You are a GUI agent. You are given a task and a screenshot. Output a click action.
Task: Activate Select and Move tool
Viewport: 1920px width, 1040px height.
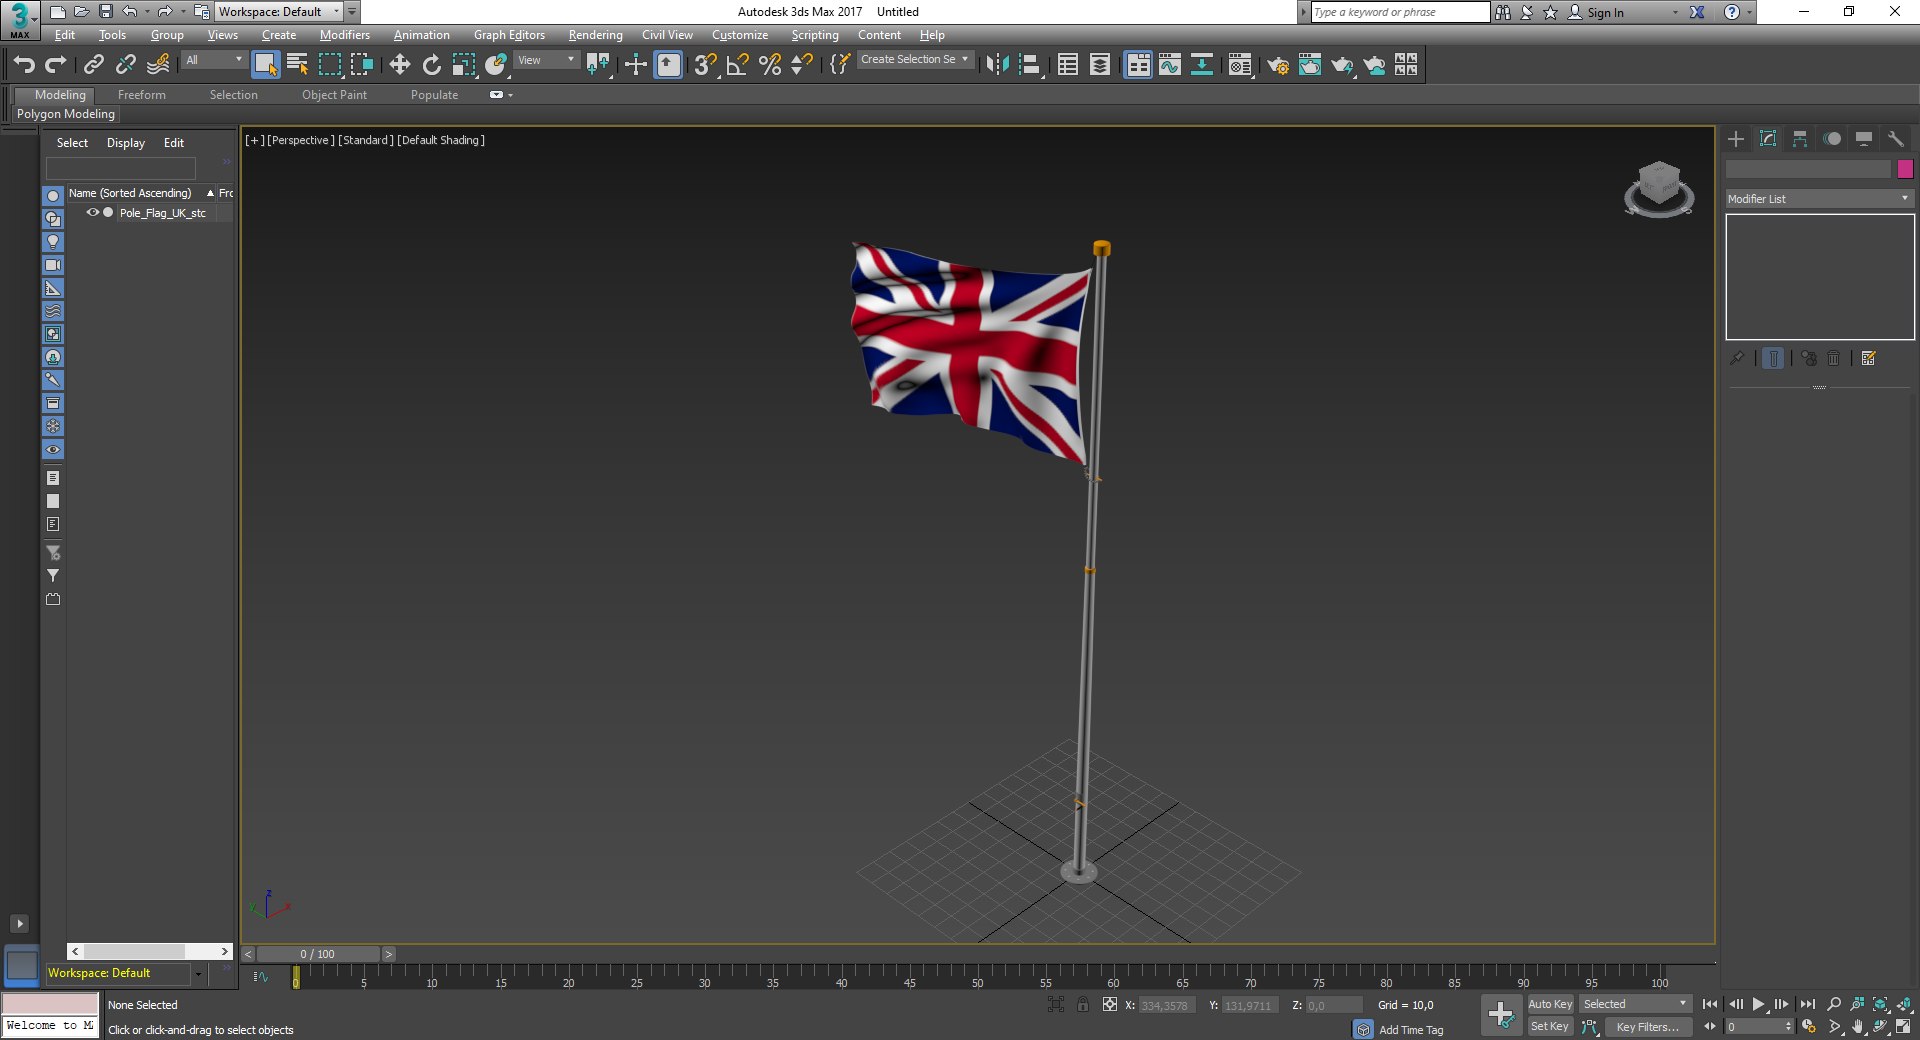[x=399, y=65]
